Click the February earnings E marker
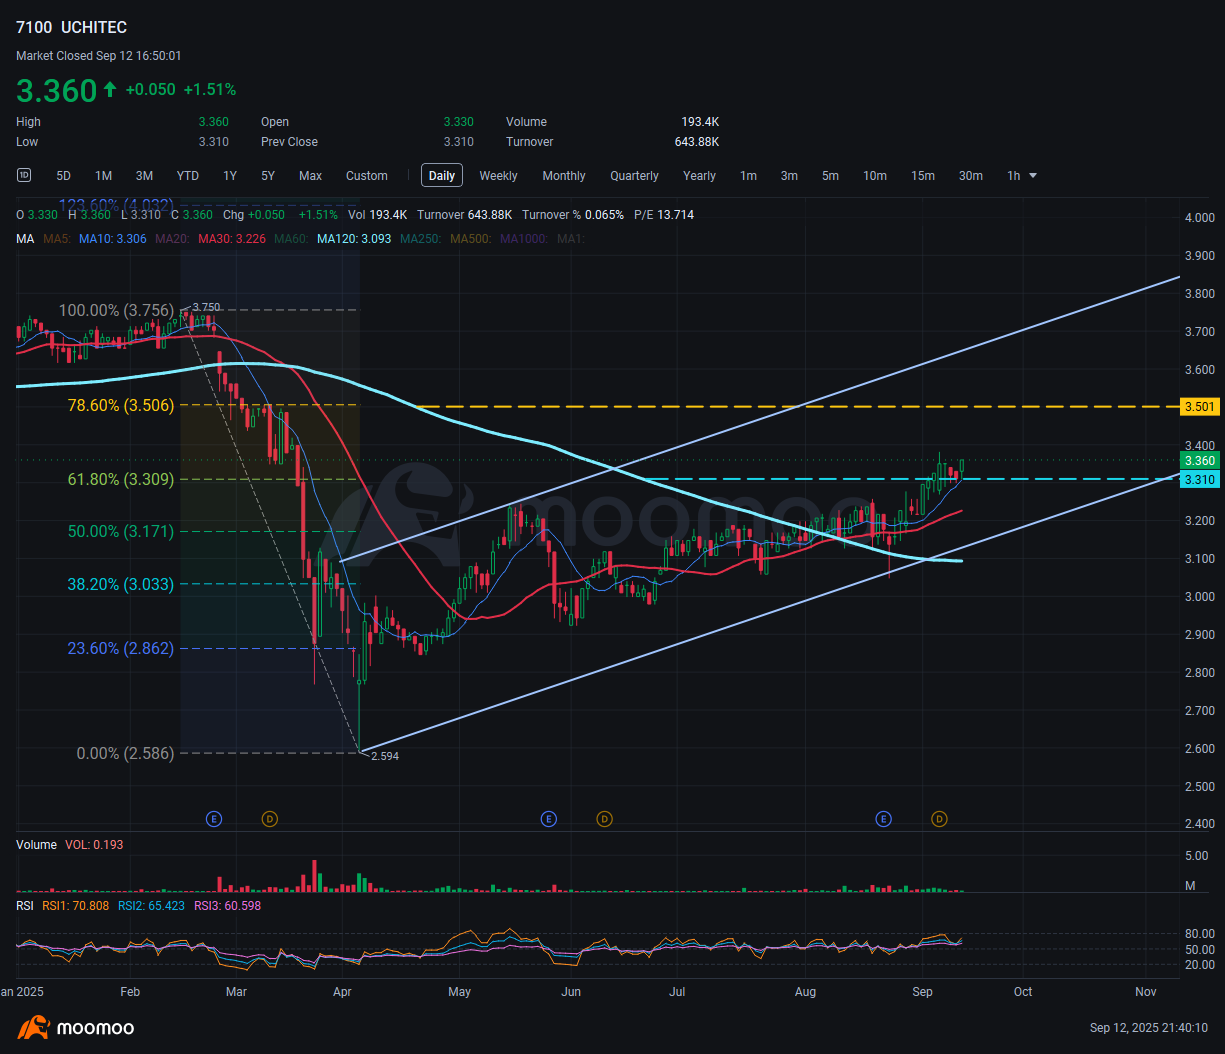1225x1054 pixels. 213,819
